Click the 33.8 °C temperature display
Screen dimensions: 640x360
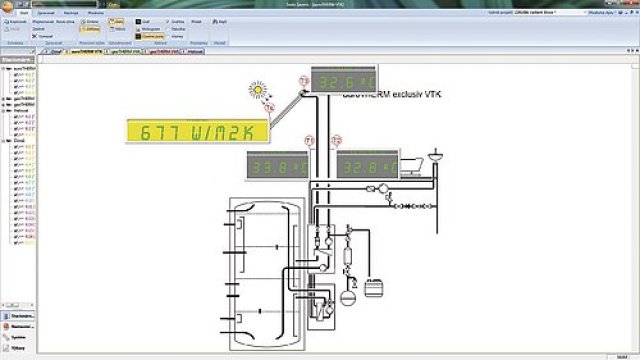[278, 165]
